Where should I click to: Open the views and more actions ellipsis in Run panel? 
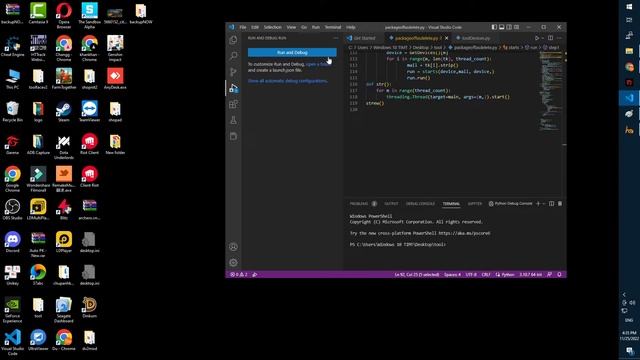tap(336, 38)
